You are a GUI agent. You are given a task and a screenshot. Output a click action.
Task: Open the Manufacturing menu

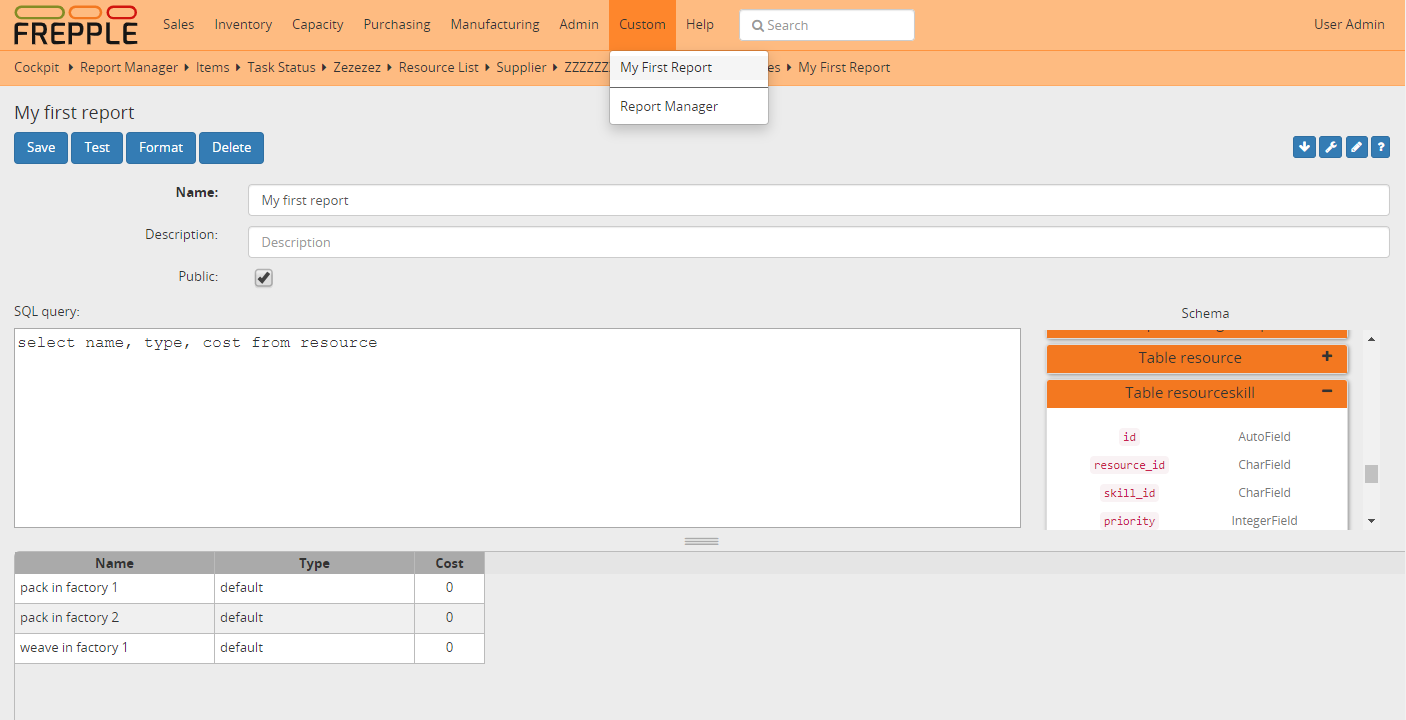[x=494, y=24]
